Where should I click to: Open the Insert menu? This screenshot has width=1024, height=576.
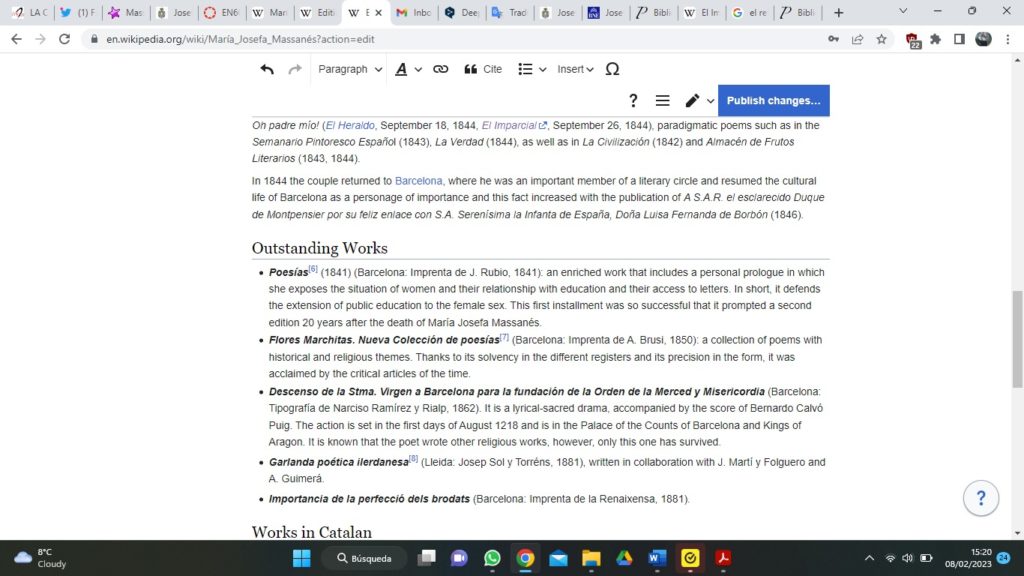pos(575,69)
